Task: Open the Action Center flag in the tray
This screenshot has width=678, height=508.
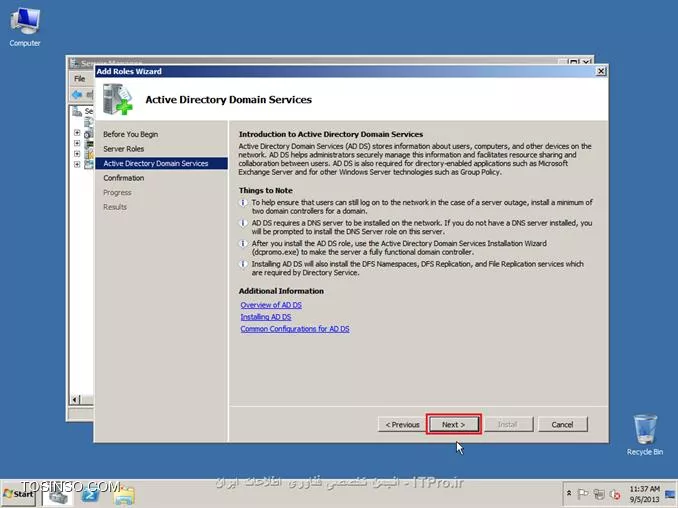Action: coord(582,494)
